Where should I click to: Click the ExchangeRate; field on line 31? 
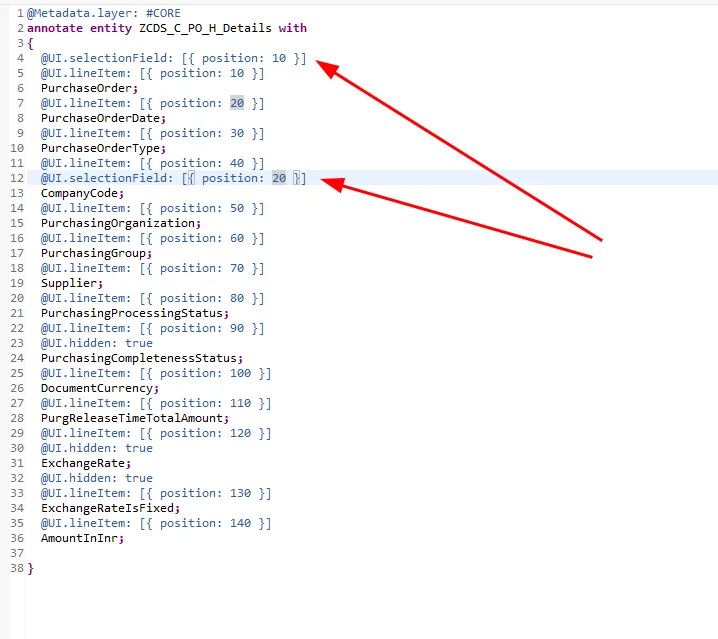coord(86,464)
